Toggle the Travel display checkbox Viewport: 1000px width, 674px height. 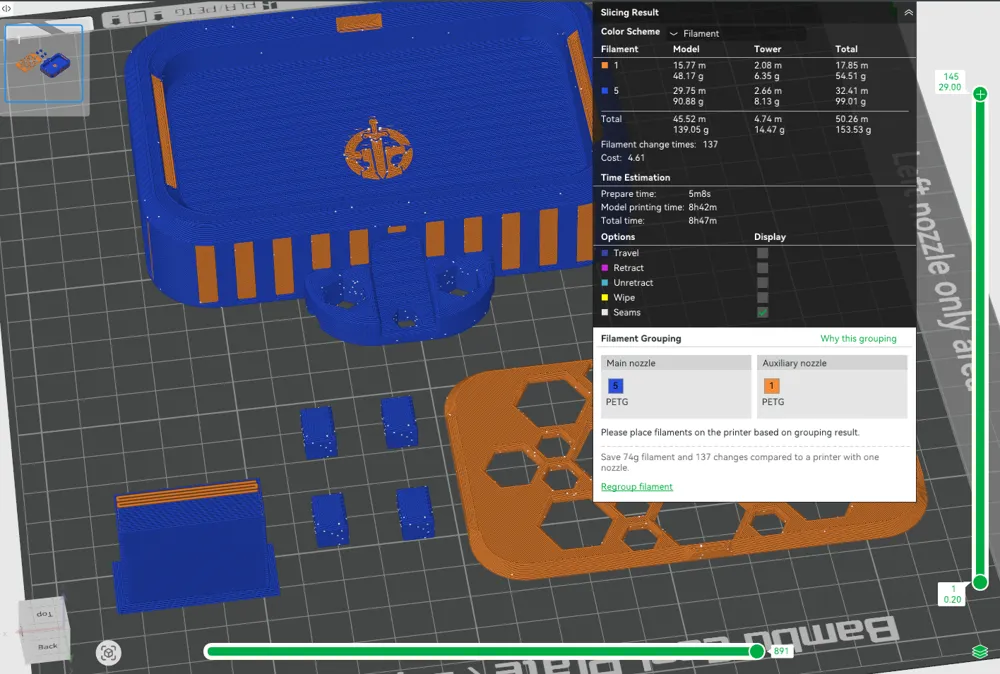click(762, 253)
